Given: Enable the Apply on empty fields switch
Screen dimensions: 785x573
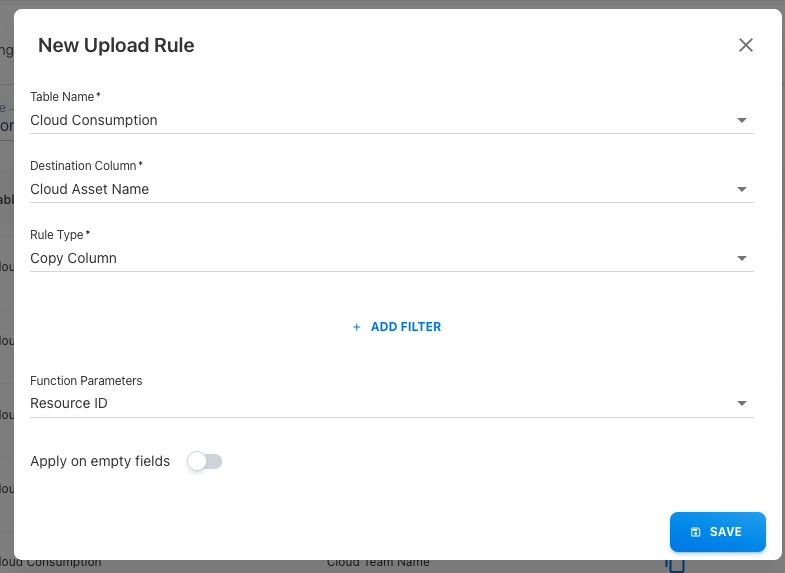Looking at the screenshot, I should [x=204, y=461].
